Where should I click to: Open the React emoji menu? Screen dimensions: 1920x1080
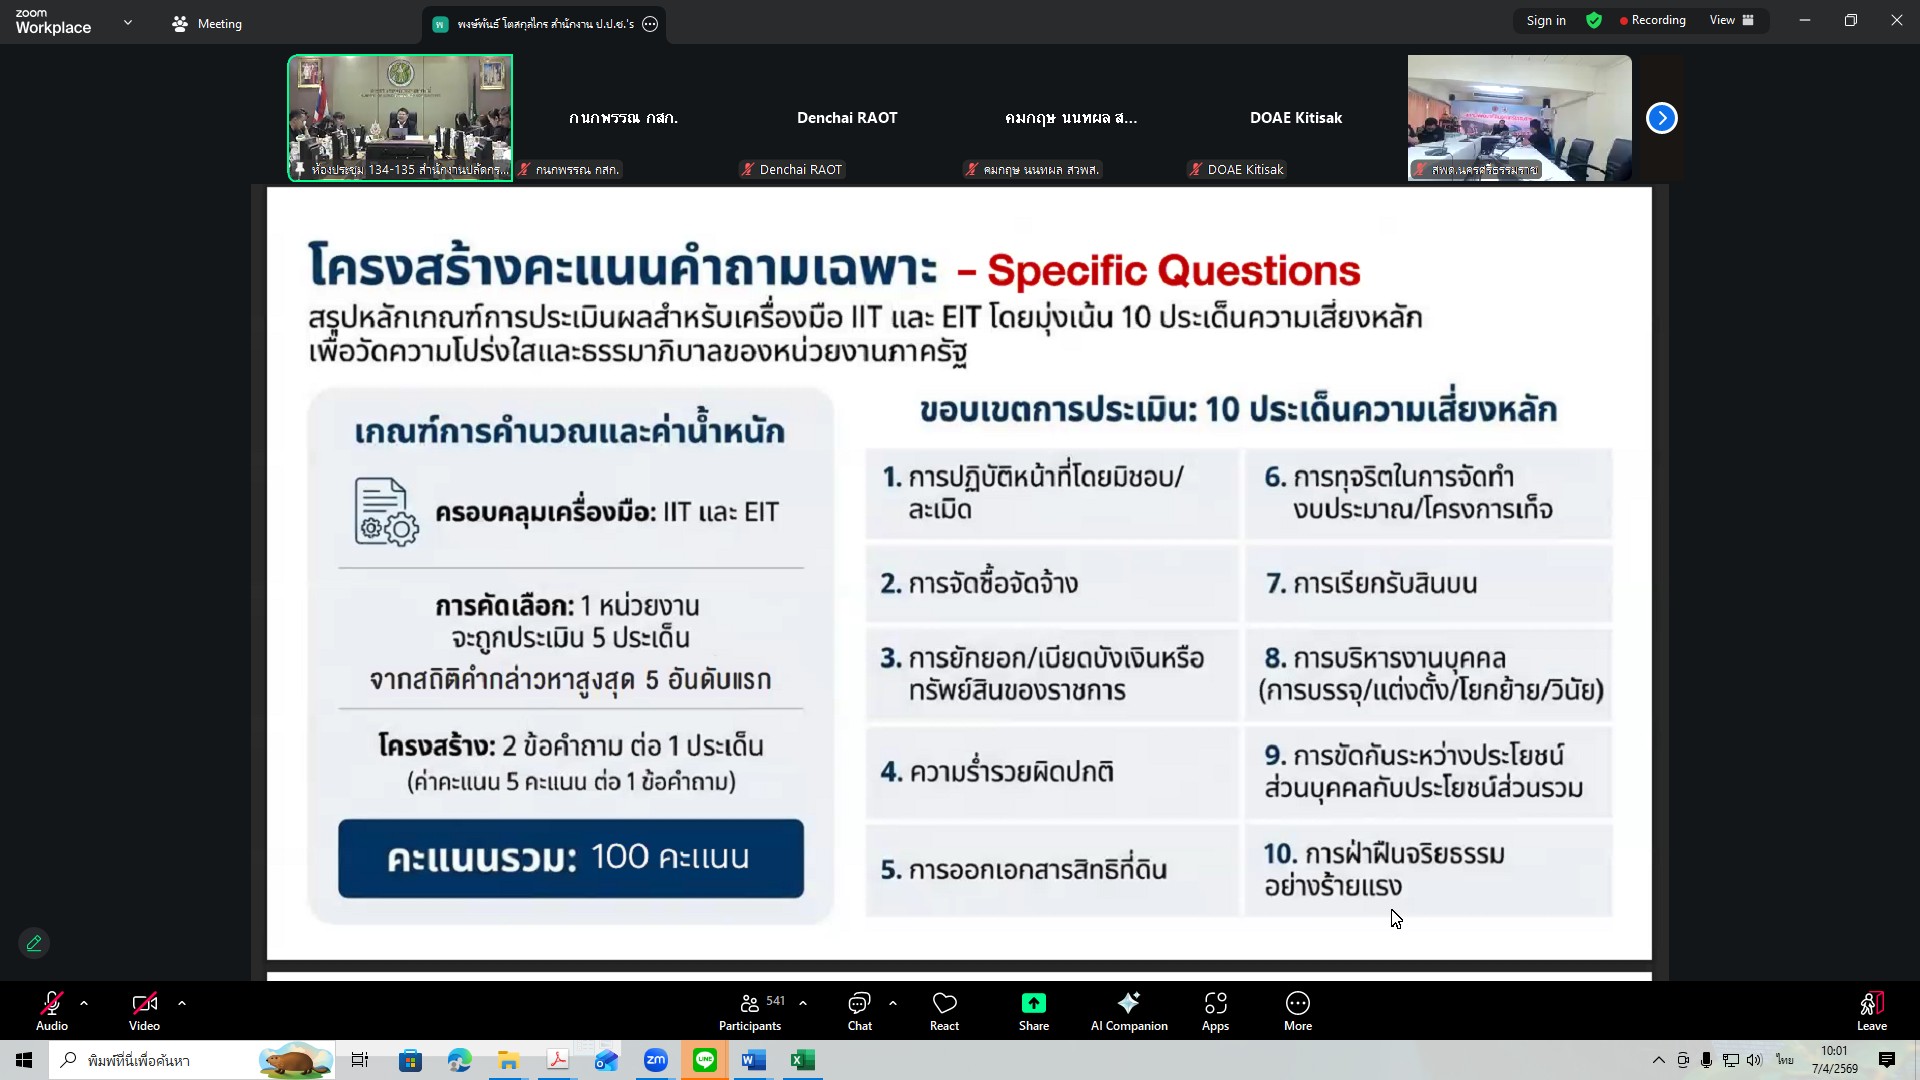click(944, 1010)
